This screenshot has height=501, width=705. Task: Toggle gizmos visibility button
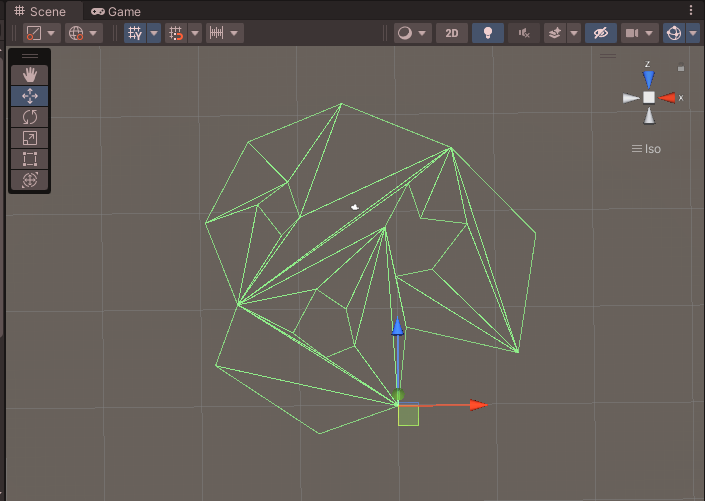click(674, 33)
